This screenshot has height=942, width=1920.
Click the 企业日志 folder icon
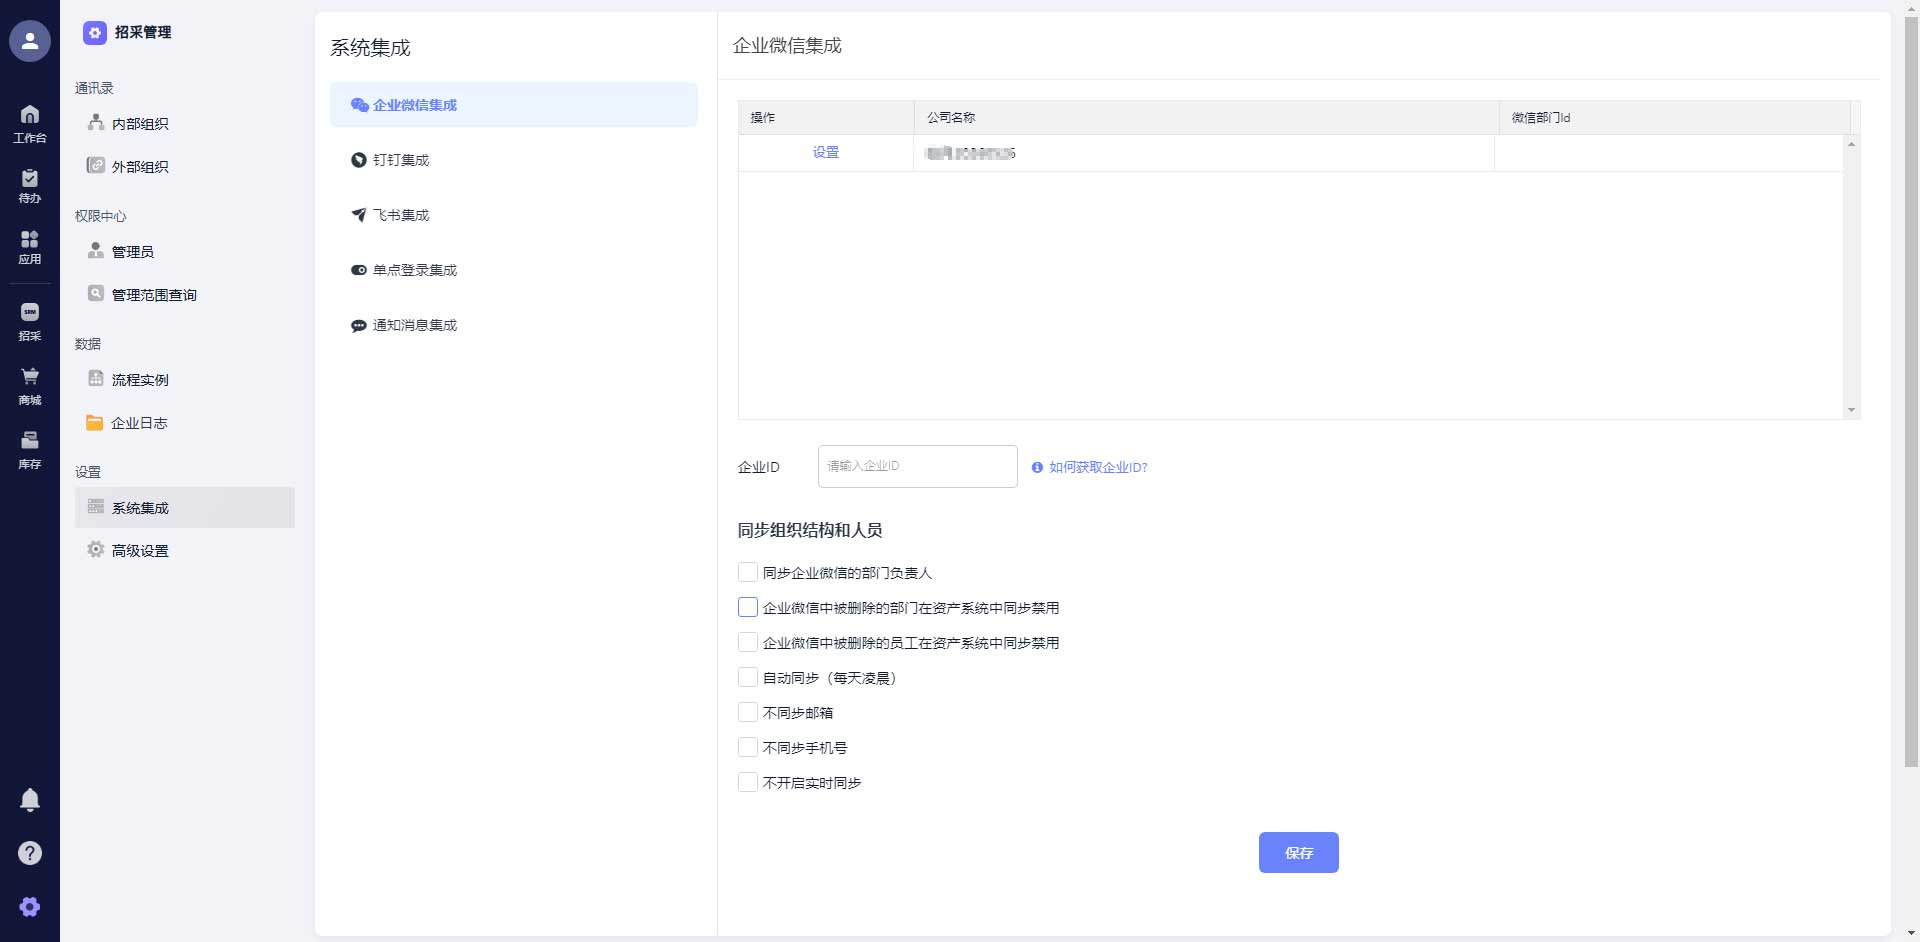pyautogui.click(x=95, y=422)
